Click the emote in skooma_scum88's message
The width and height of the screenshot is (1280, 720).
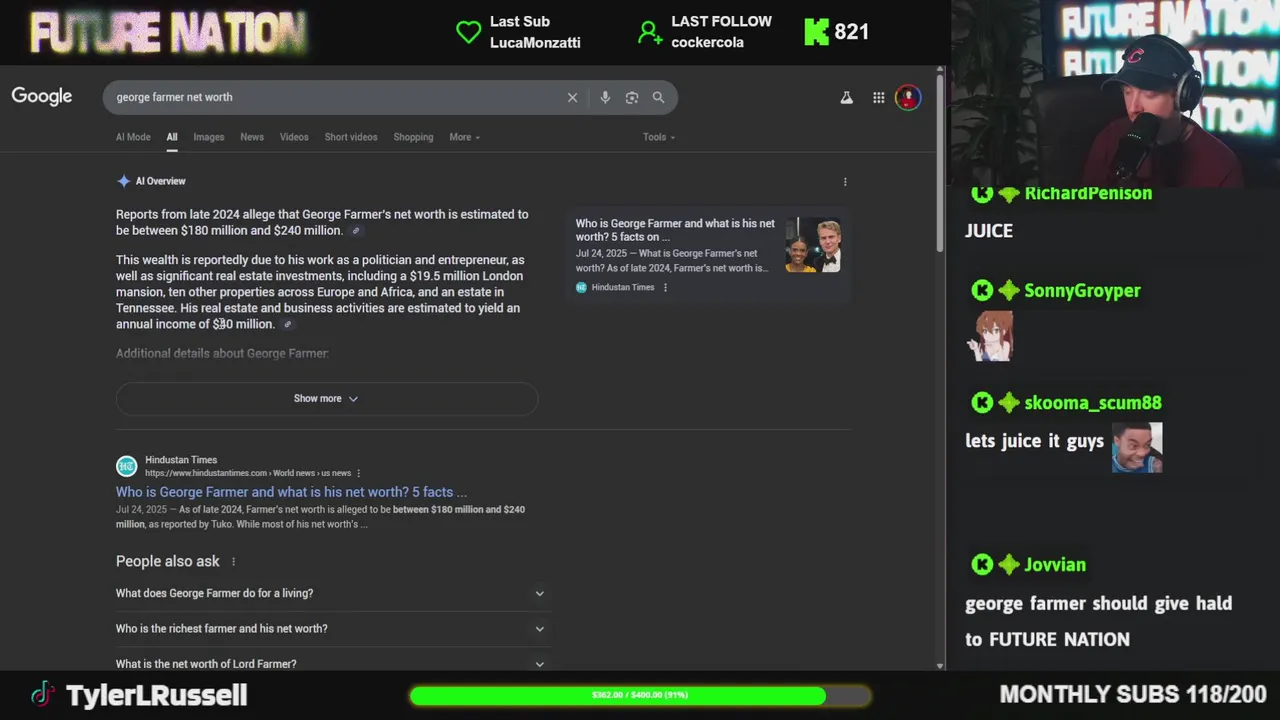pos(1137,447)
